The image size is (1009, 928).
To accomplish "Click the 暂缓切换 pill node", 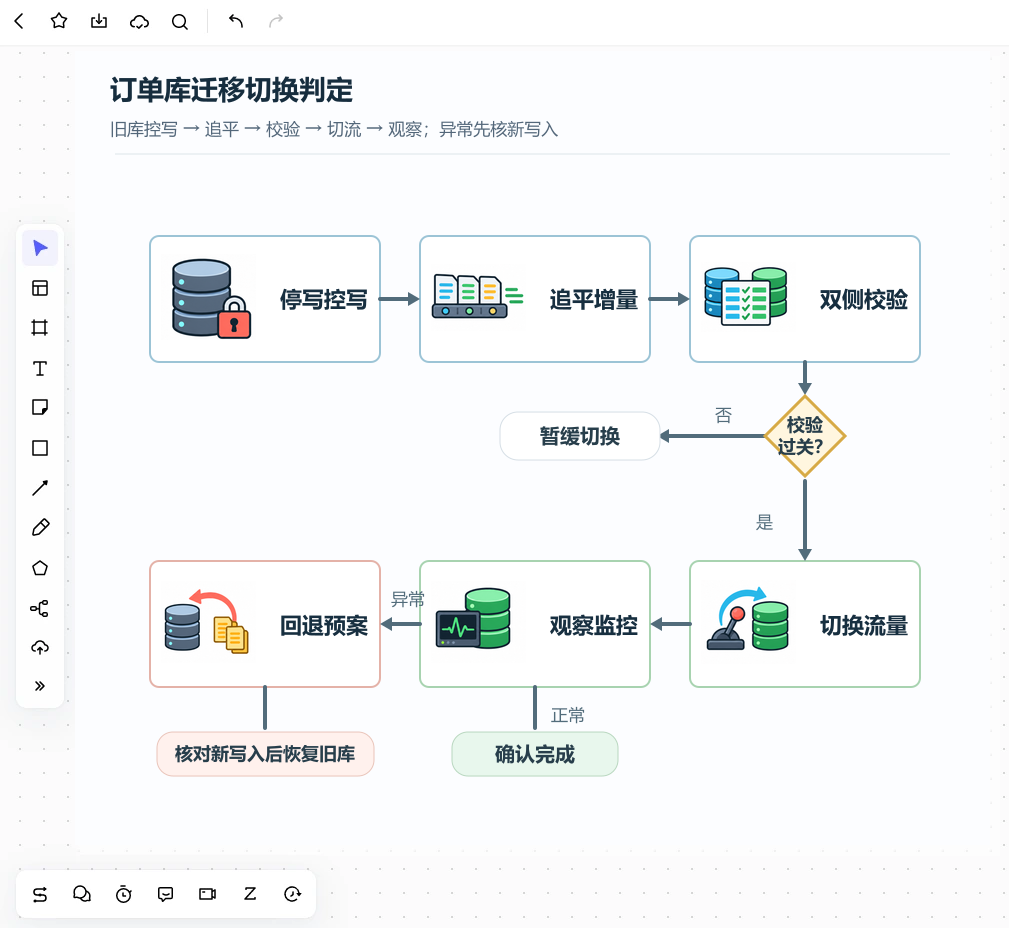I will (x=580, y=436).
